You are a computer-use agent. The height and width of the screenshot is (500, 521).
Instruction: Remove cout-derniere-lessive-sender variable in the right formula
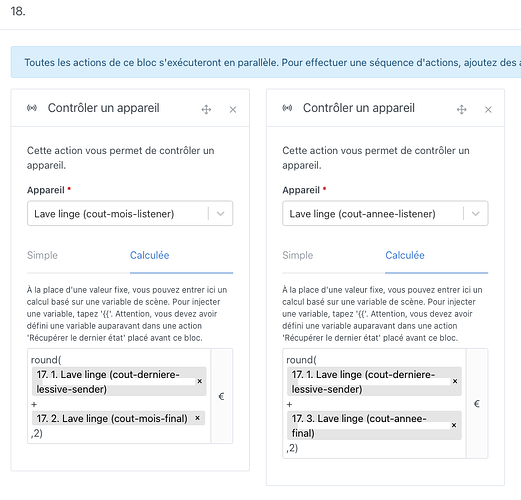point(455,381)
